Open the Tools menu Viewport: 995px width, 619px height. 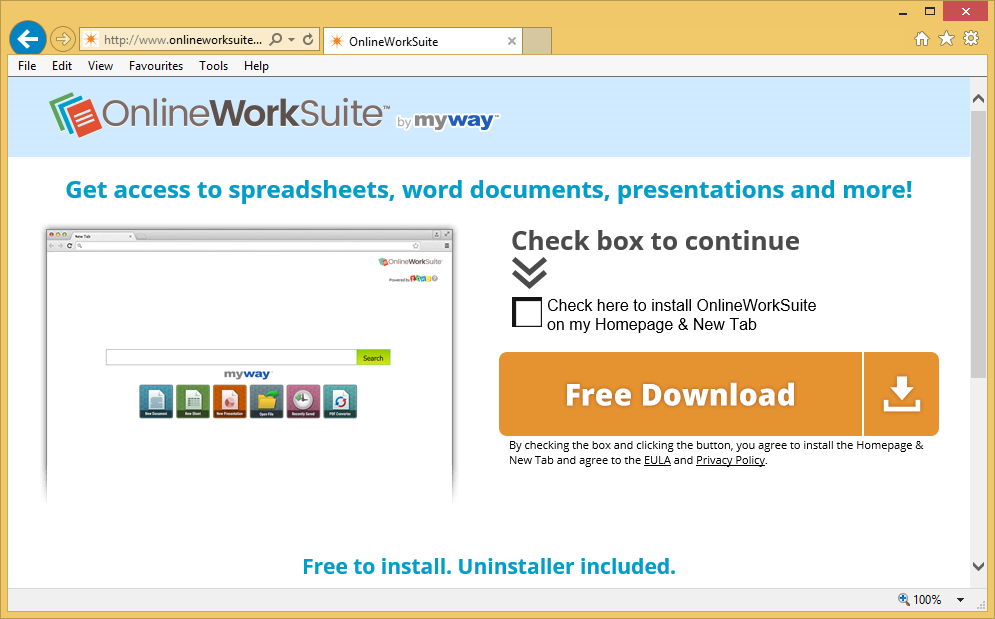(x=213, y=66)
